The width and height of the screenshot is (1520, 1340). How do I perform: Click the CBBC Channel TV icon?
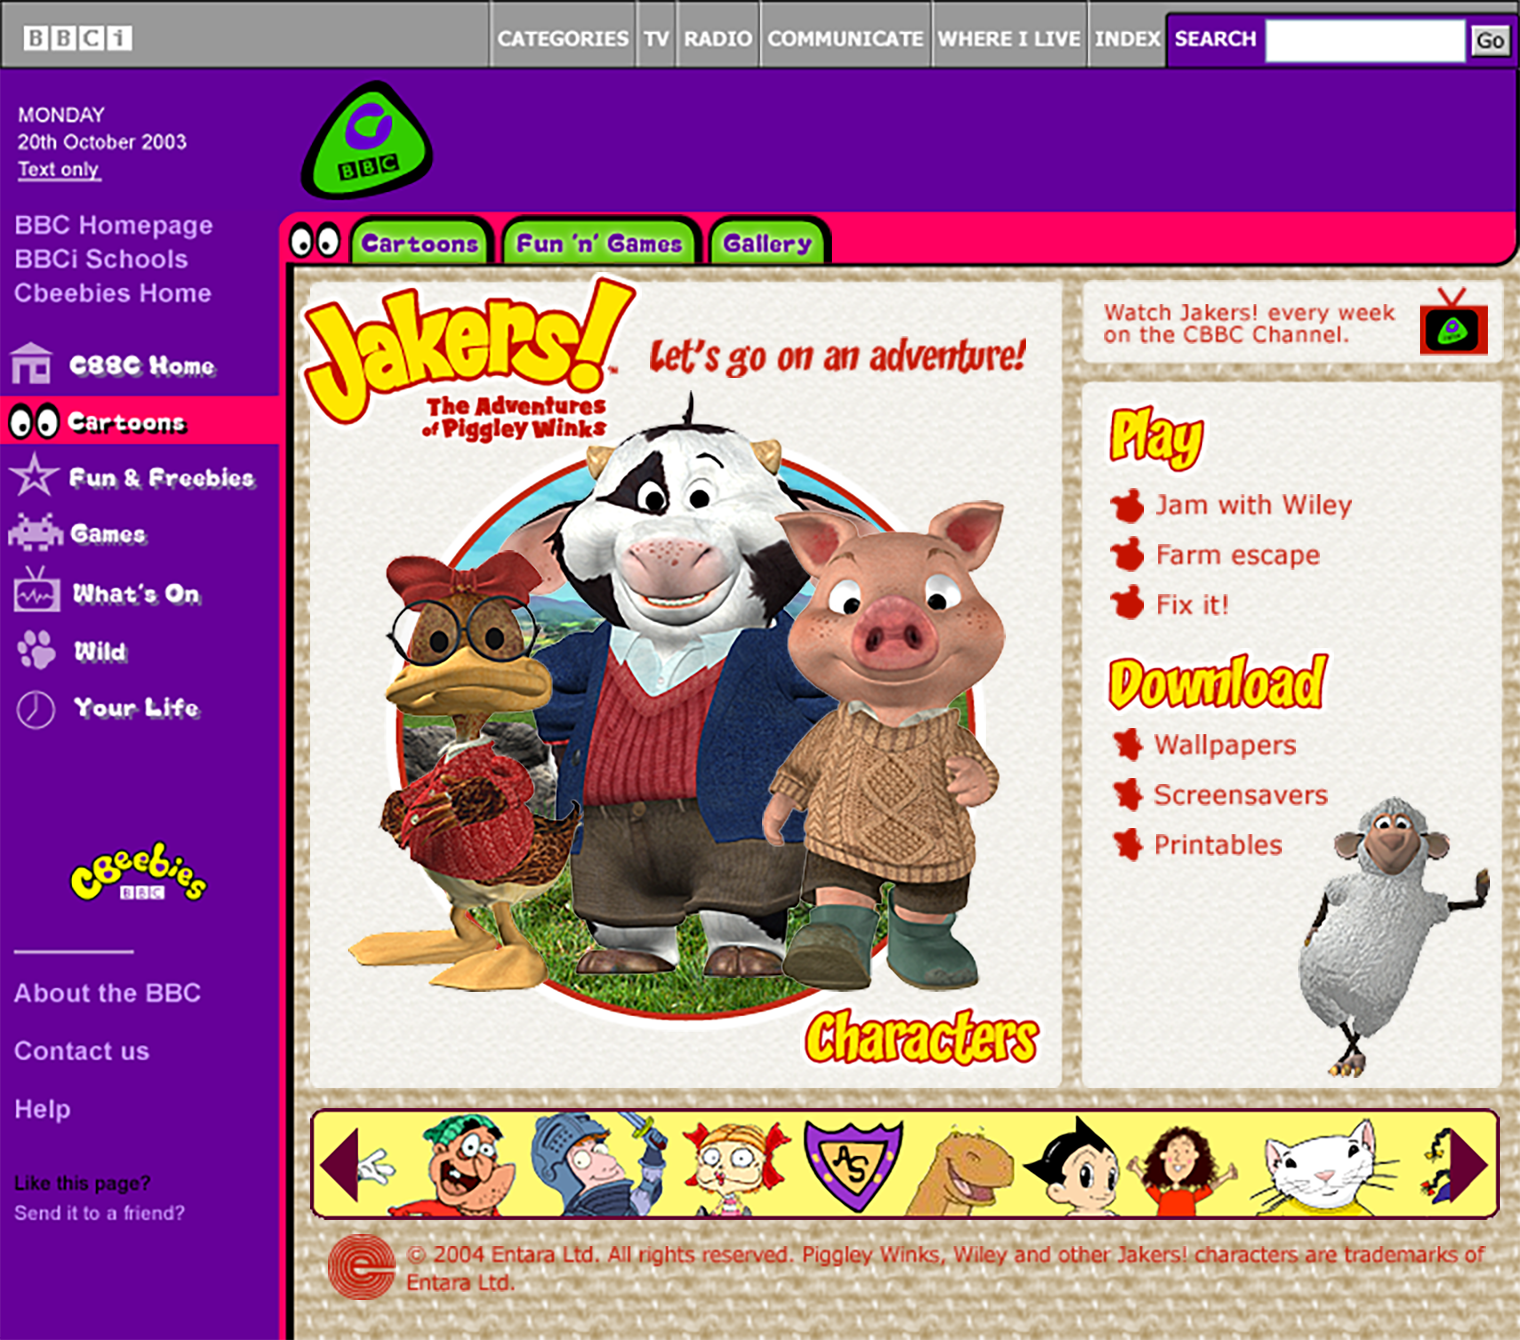coord(1453,322)
